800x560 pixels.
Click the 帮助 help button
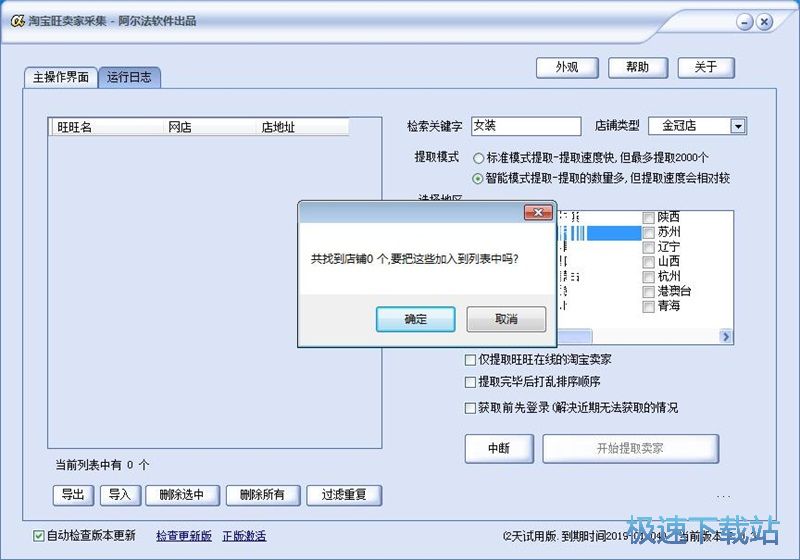pos(637,67)
